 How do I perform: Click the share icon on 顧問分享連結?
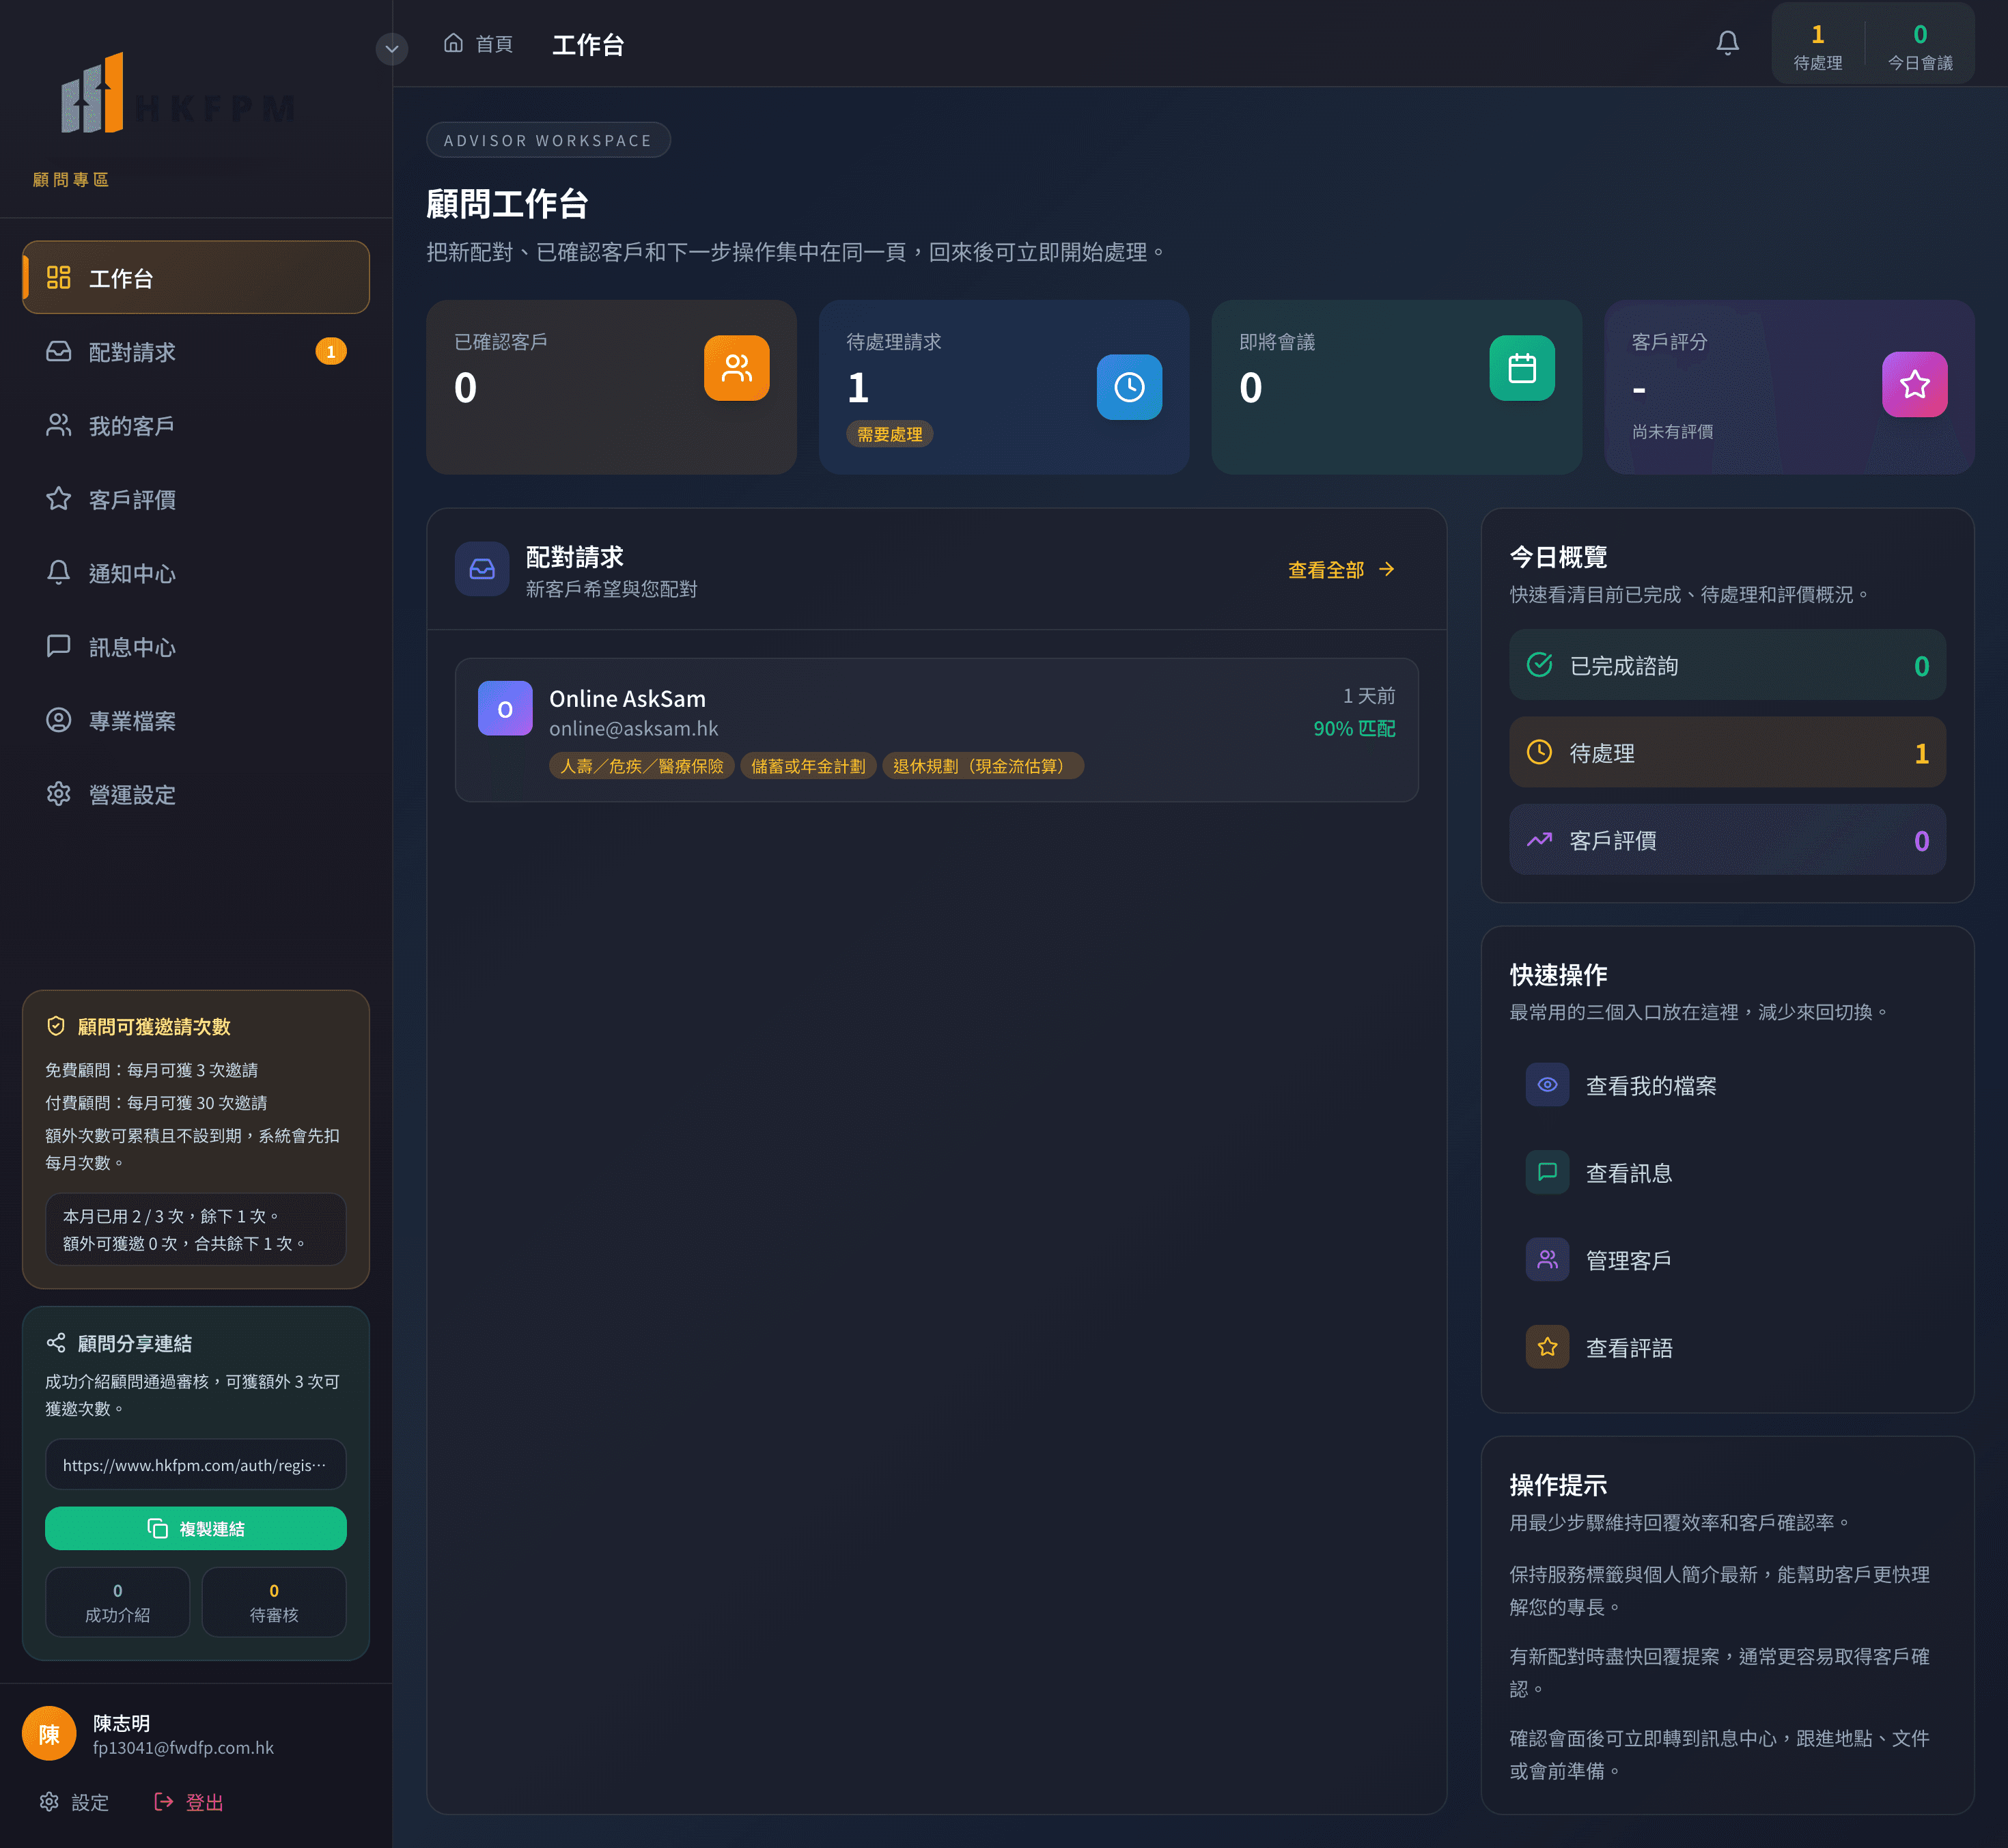tap(56, 1342)
